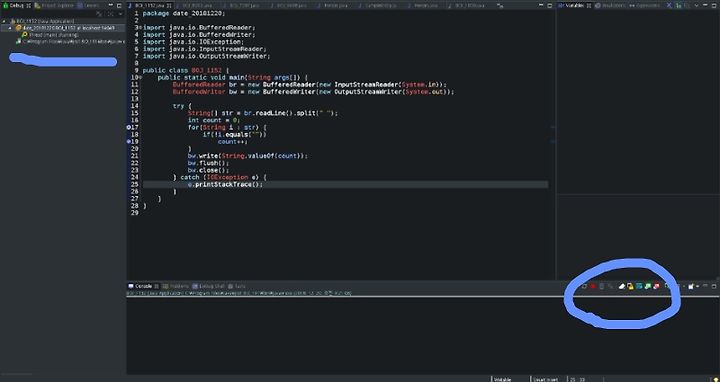This screenshot has height=382, width=720.
Task: Click inside the Console output area
Action: (423, 335)
